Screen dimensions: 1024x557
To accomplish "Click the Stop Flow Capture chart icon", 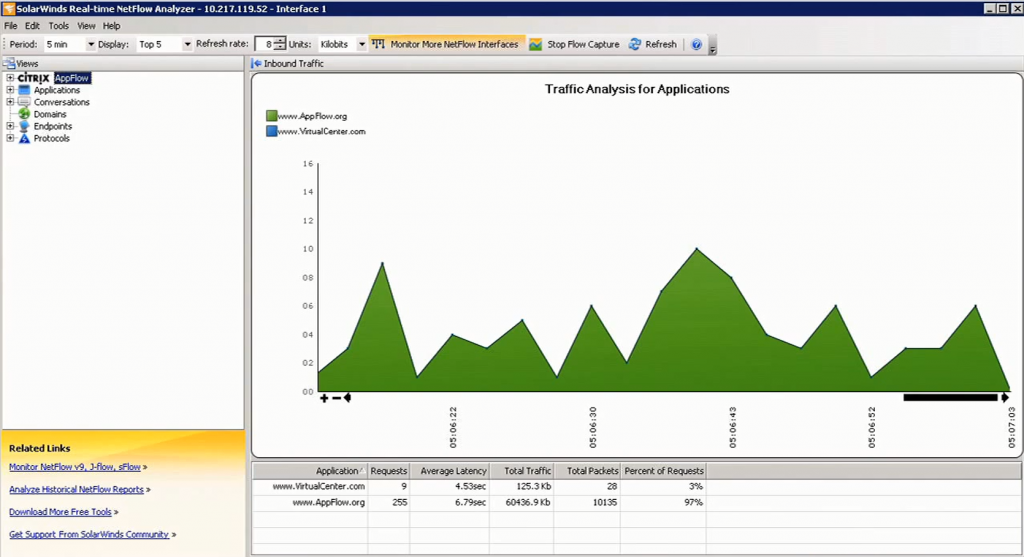I will (536, 44).
